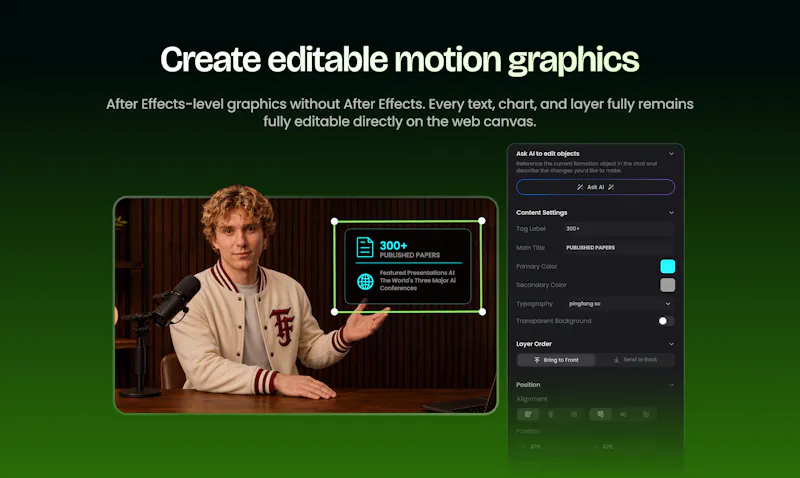Click the bottom-right selection handle of the card
This screenshot has width=800, height=478.
[482, 312]
